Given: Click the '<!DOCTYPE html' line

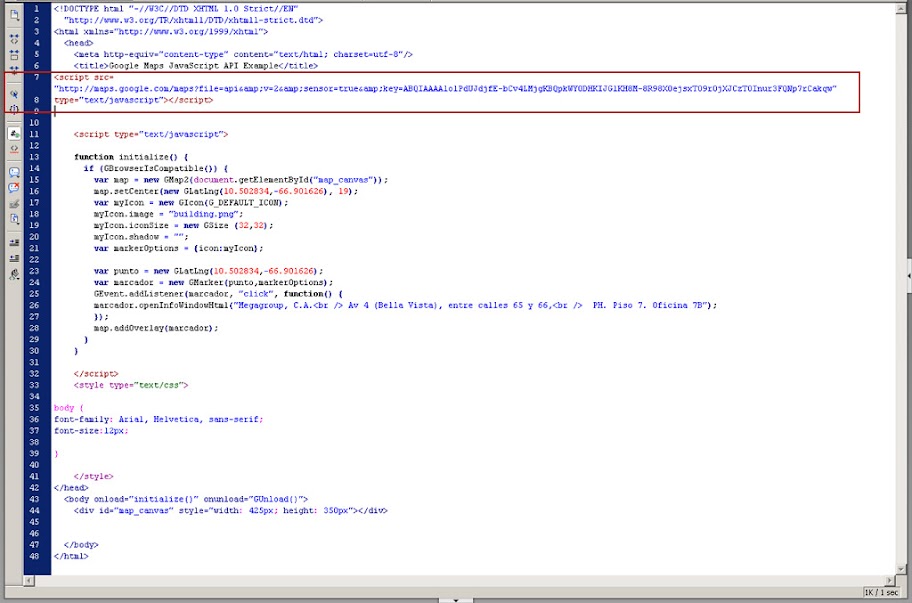Looking at the screenshot, I should pyautogui.click(x=176, y=9).
